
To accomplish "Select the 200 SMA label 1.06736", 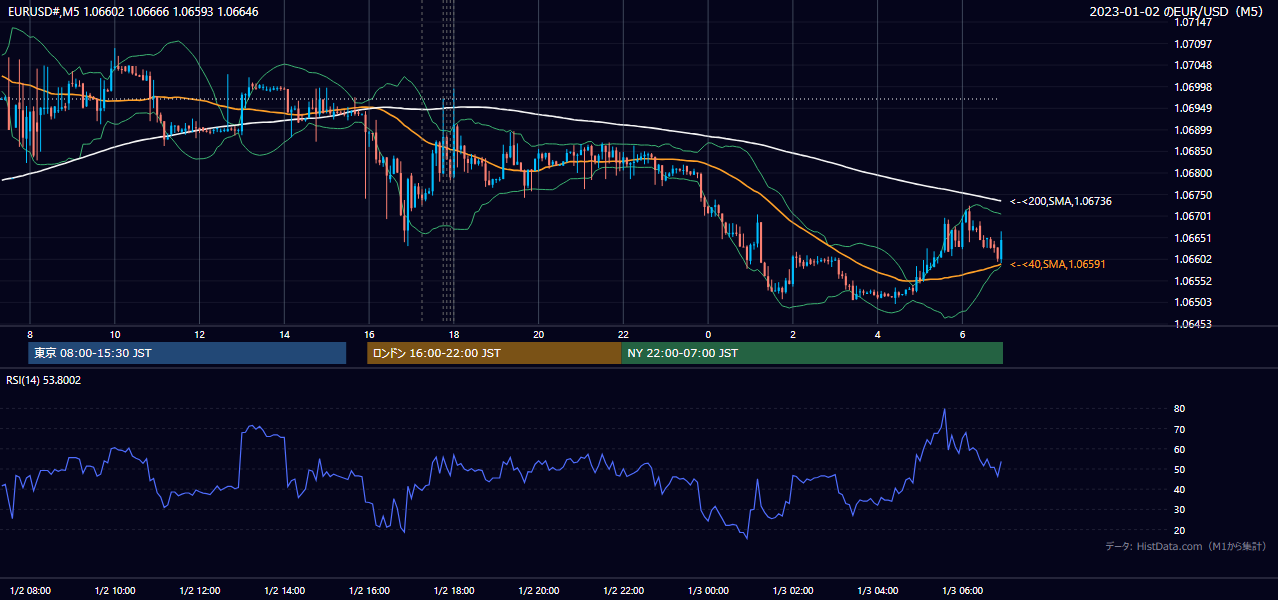I will click(1061, 202).
